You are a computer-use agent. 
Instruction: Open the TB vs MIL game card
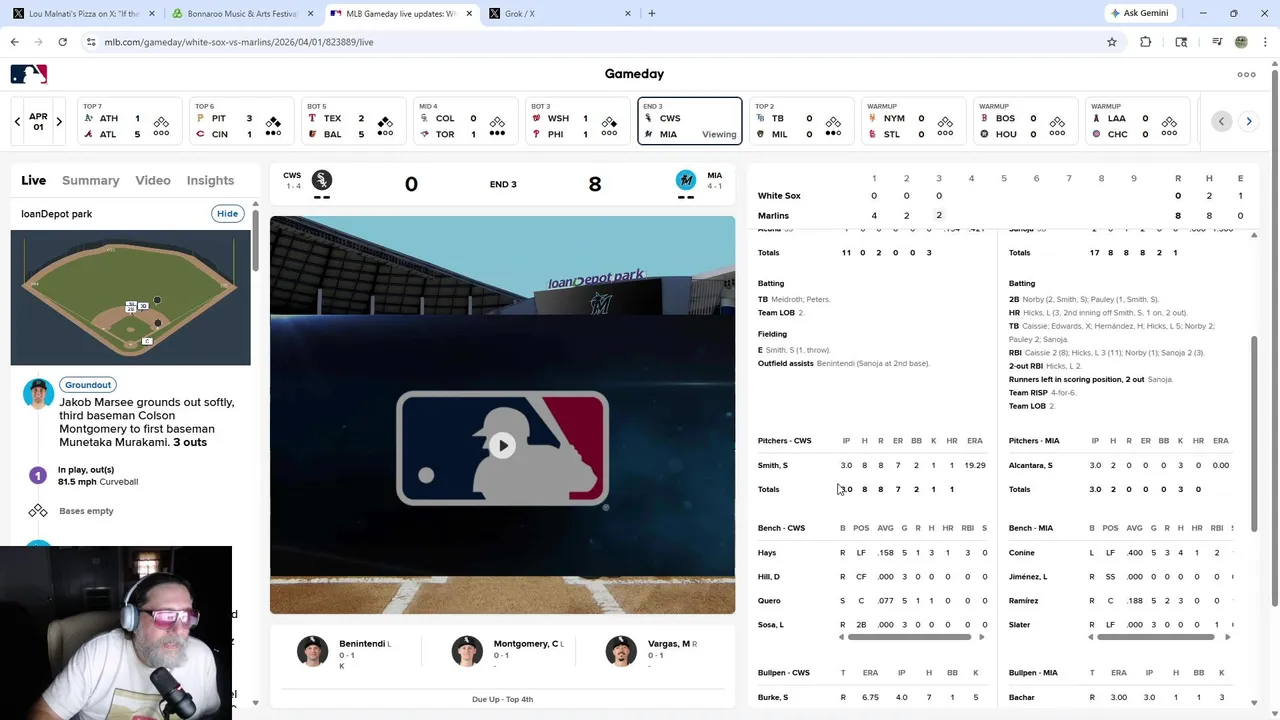tap(801, 121)
